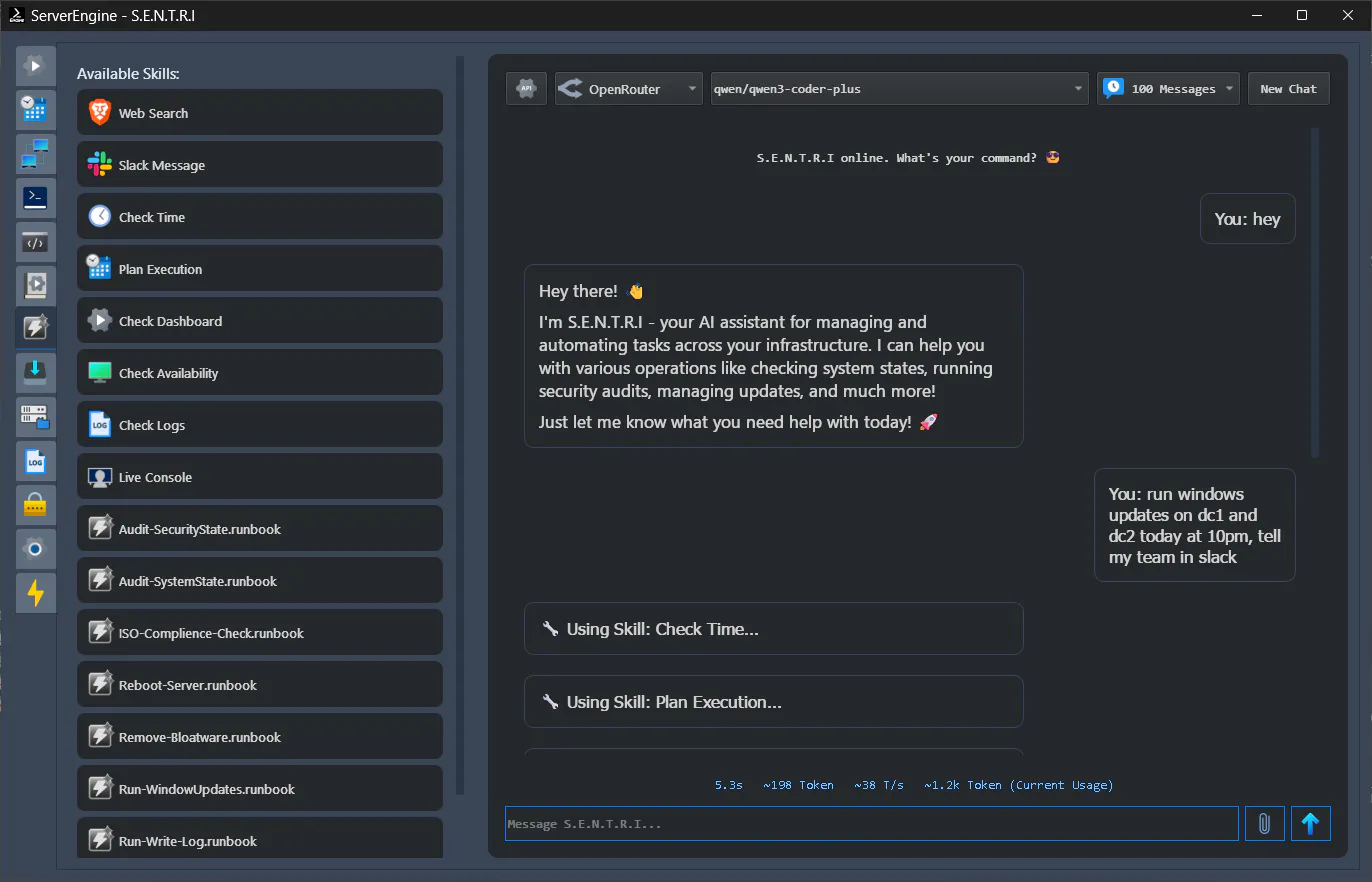Click the blue send arrow icon
The width and height of the screenshot is (1372, 882).
1311,823
